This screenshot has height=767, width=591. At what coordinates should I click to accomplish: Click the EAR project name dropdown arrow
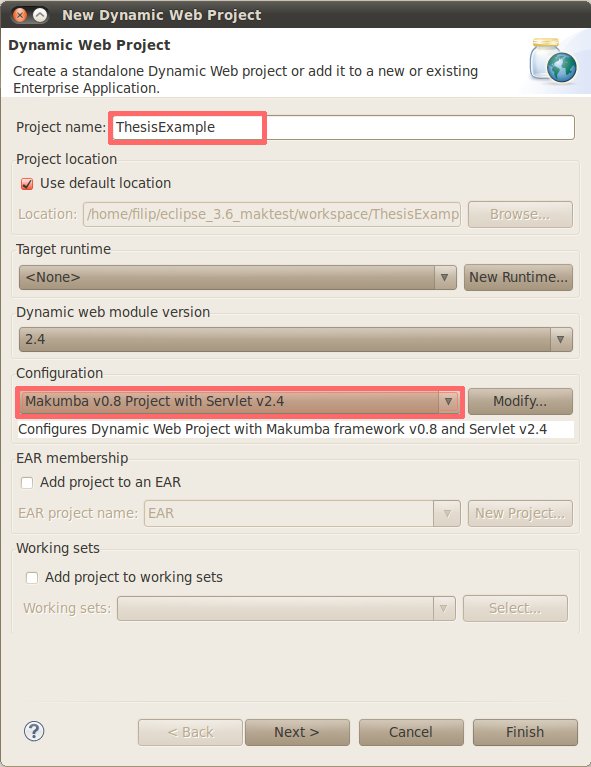click(x=447, y=513)
